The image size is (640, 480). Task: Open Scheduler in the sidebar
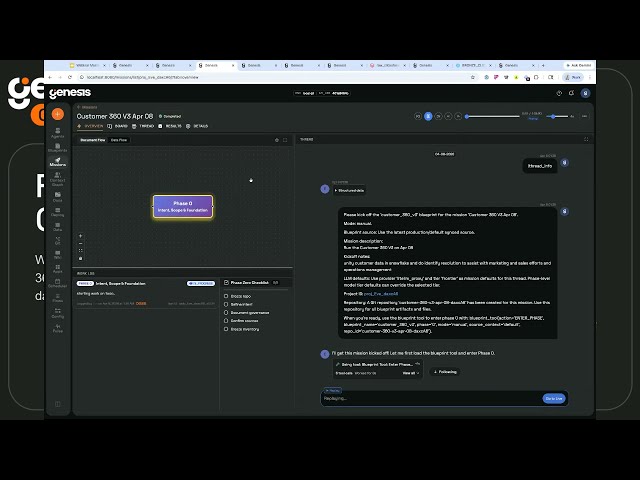pyautogui.click(x=58, y=283)
